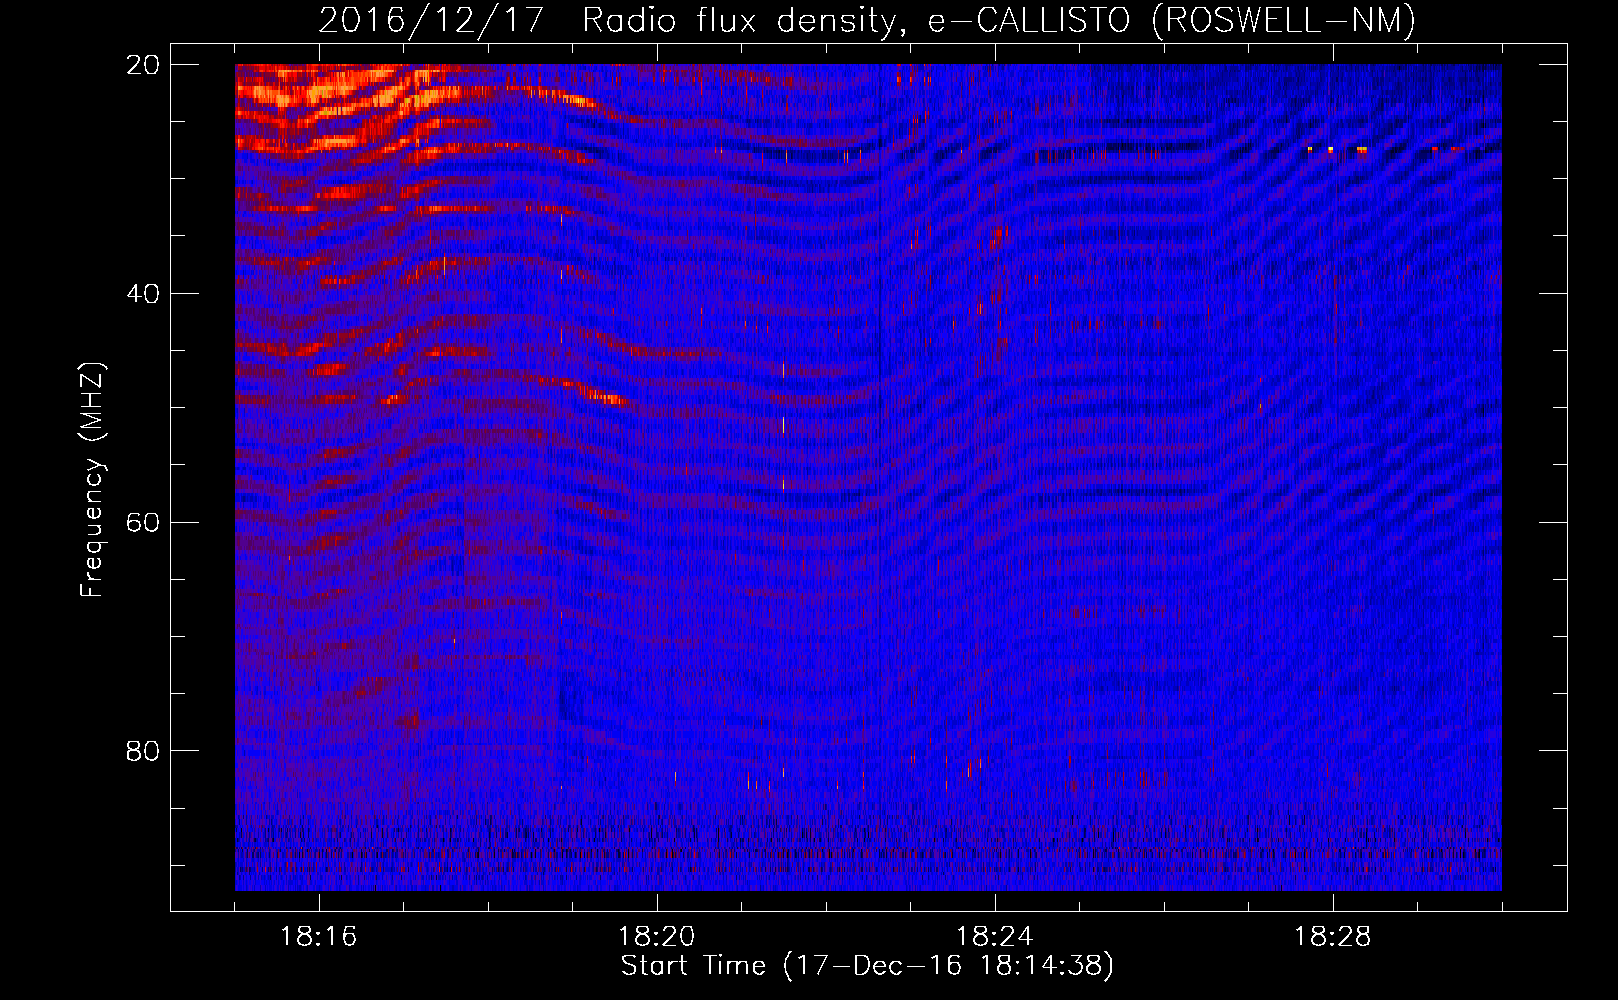Click the time tick label '18:24'
1618x1000 pixels.
pyautogui.click(x=995, y=937)
